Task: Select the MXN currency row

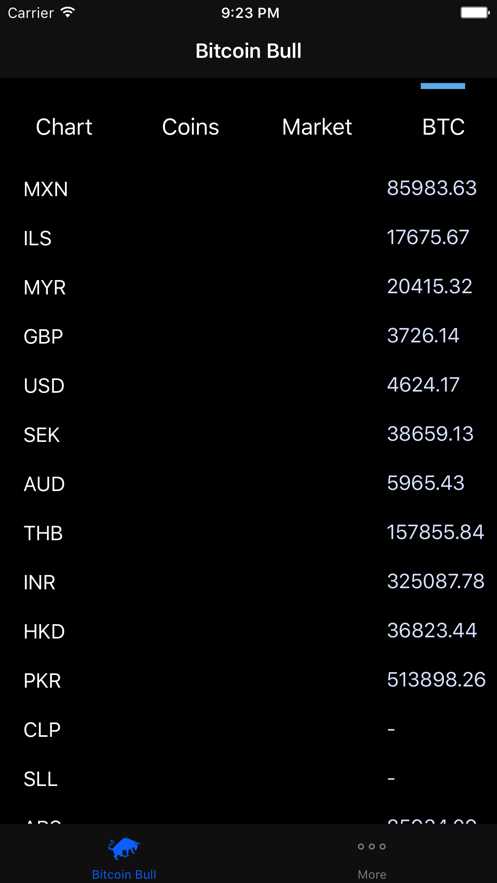Action: pos(248,189)
